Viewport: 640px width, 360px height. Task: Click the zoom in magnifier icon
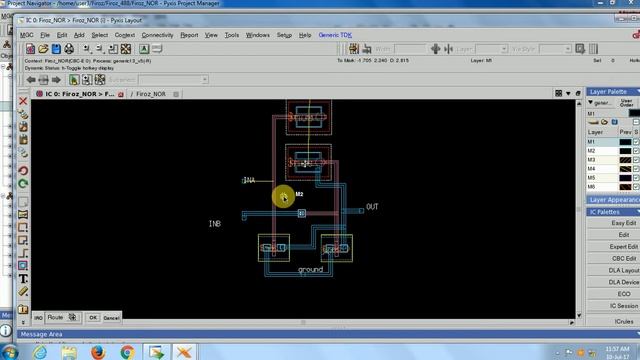click(87, 49)
